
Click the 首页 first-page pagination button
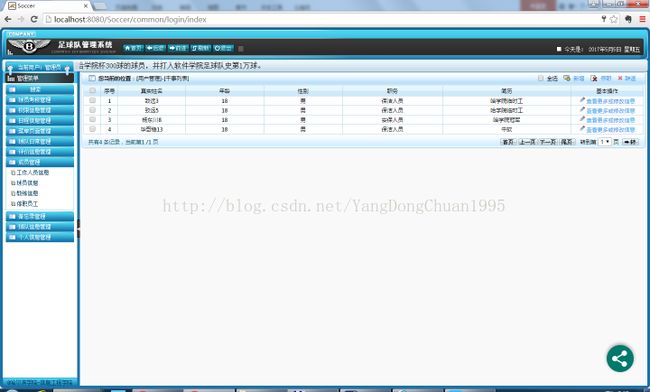point(508,142)
